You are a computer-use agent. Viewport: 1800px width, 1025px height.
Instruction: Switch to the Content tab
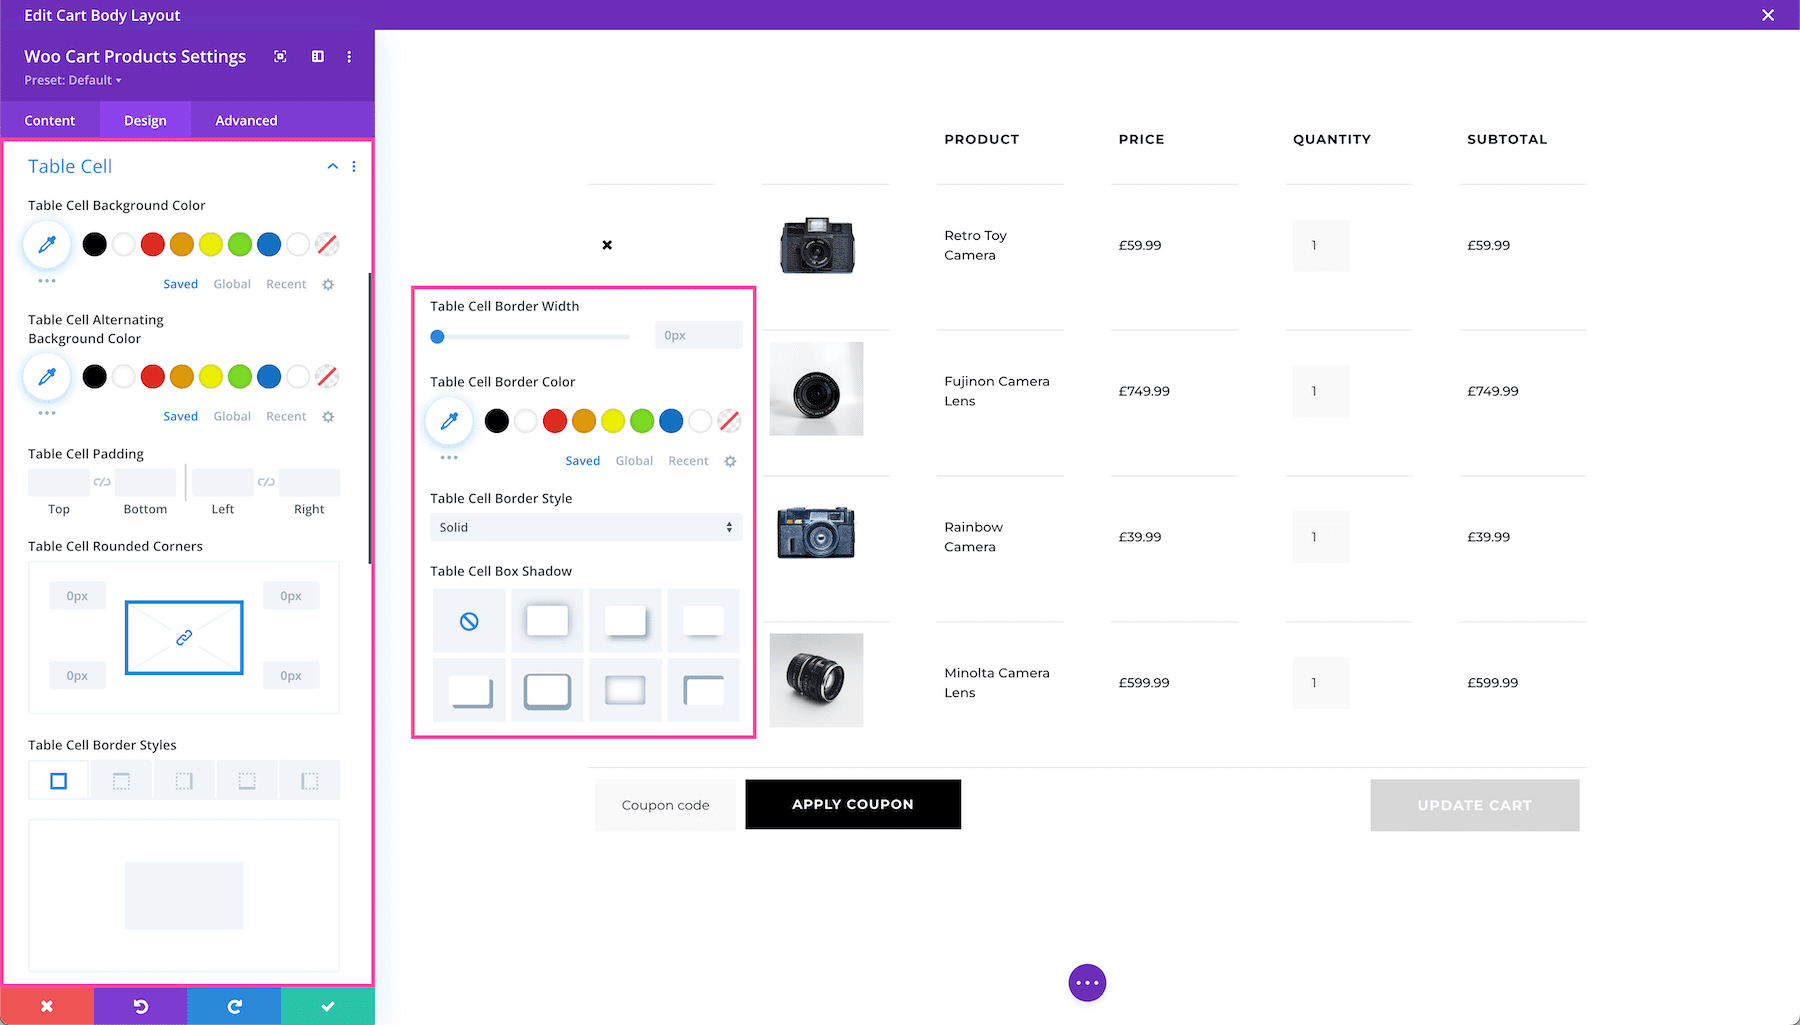point(50,120)
